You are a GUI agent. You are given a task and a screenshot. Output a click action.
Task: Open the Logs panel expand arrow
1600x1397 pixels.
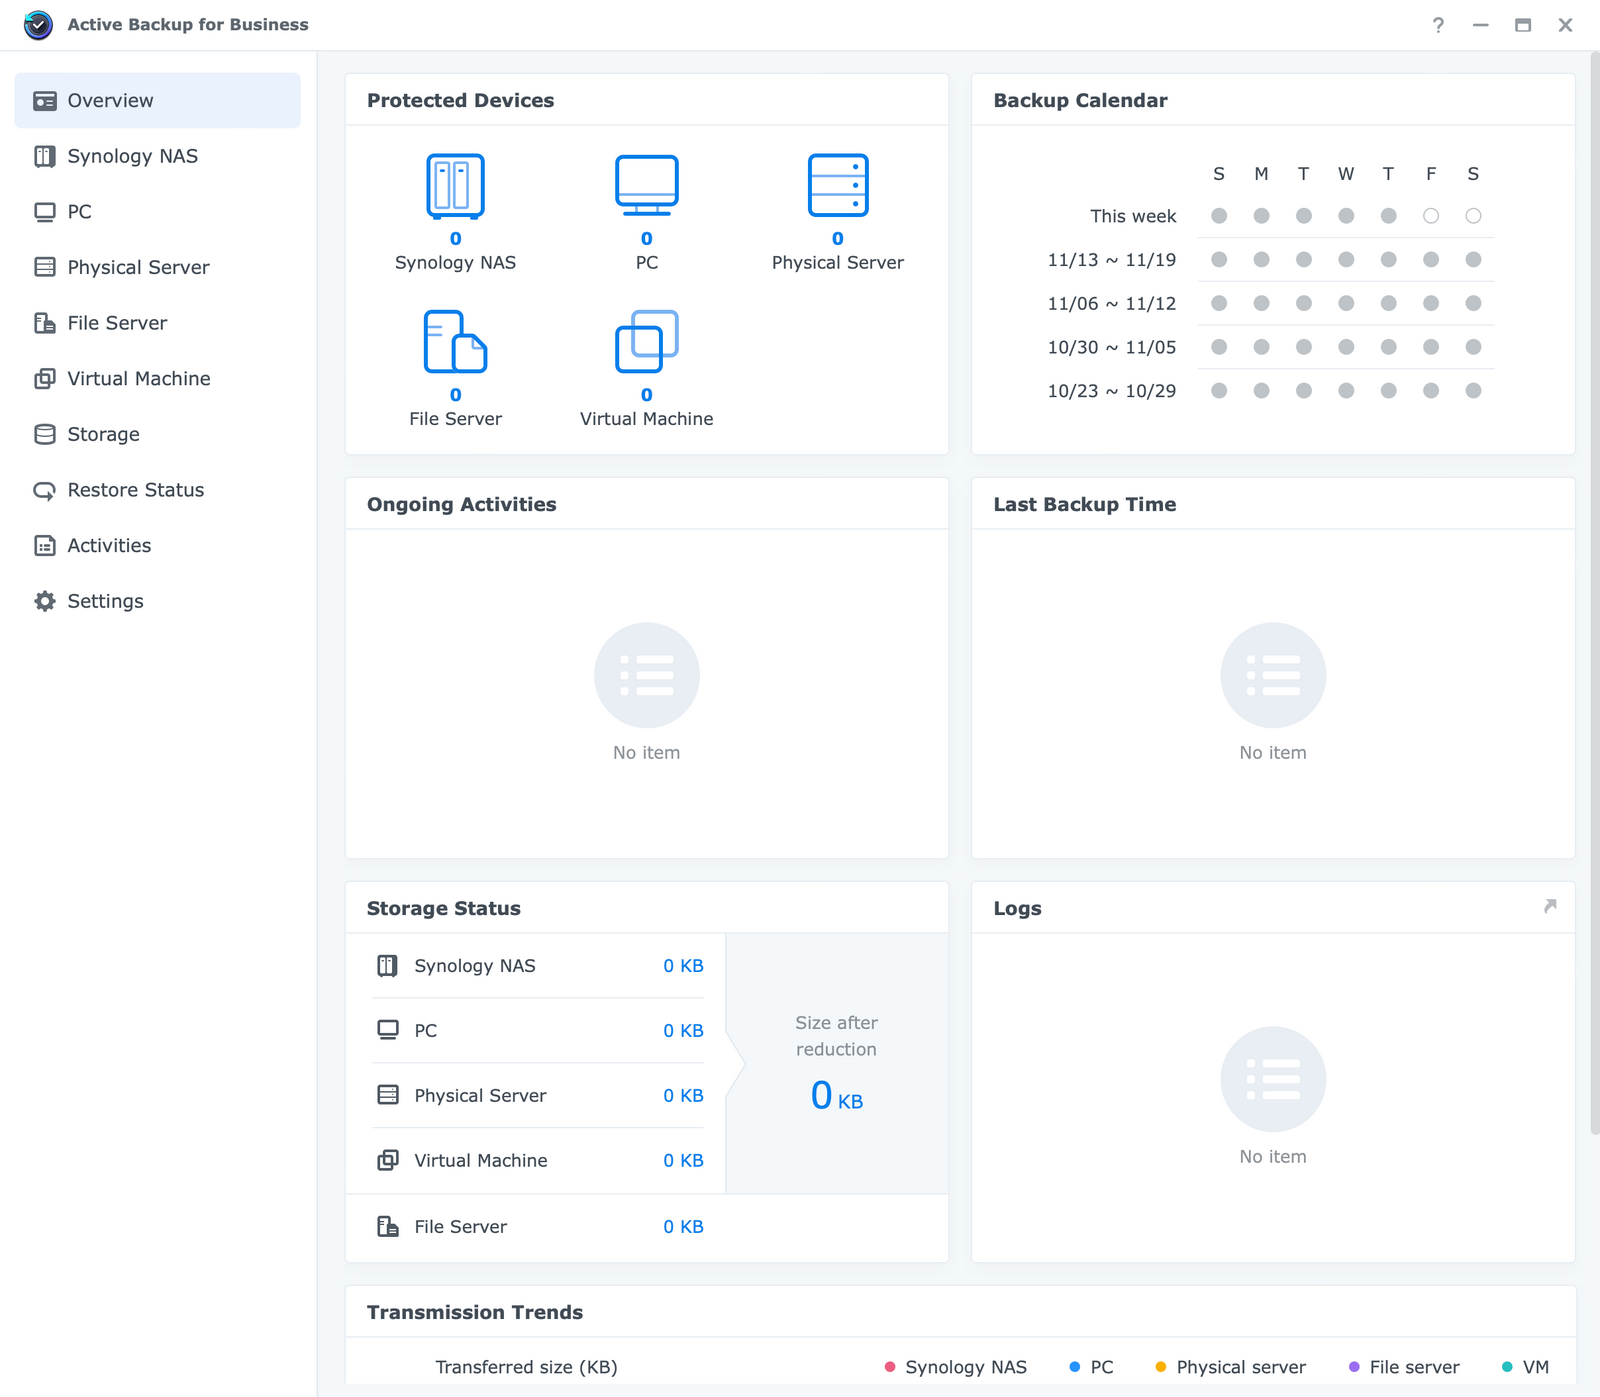pyautogui.click(x=1550, y=906)
